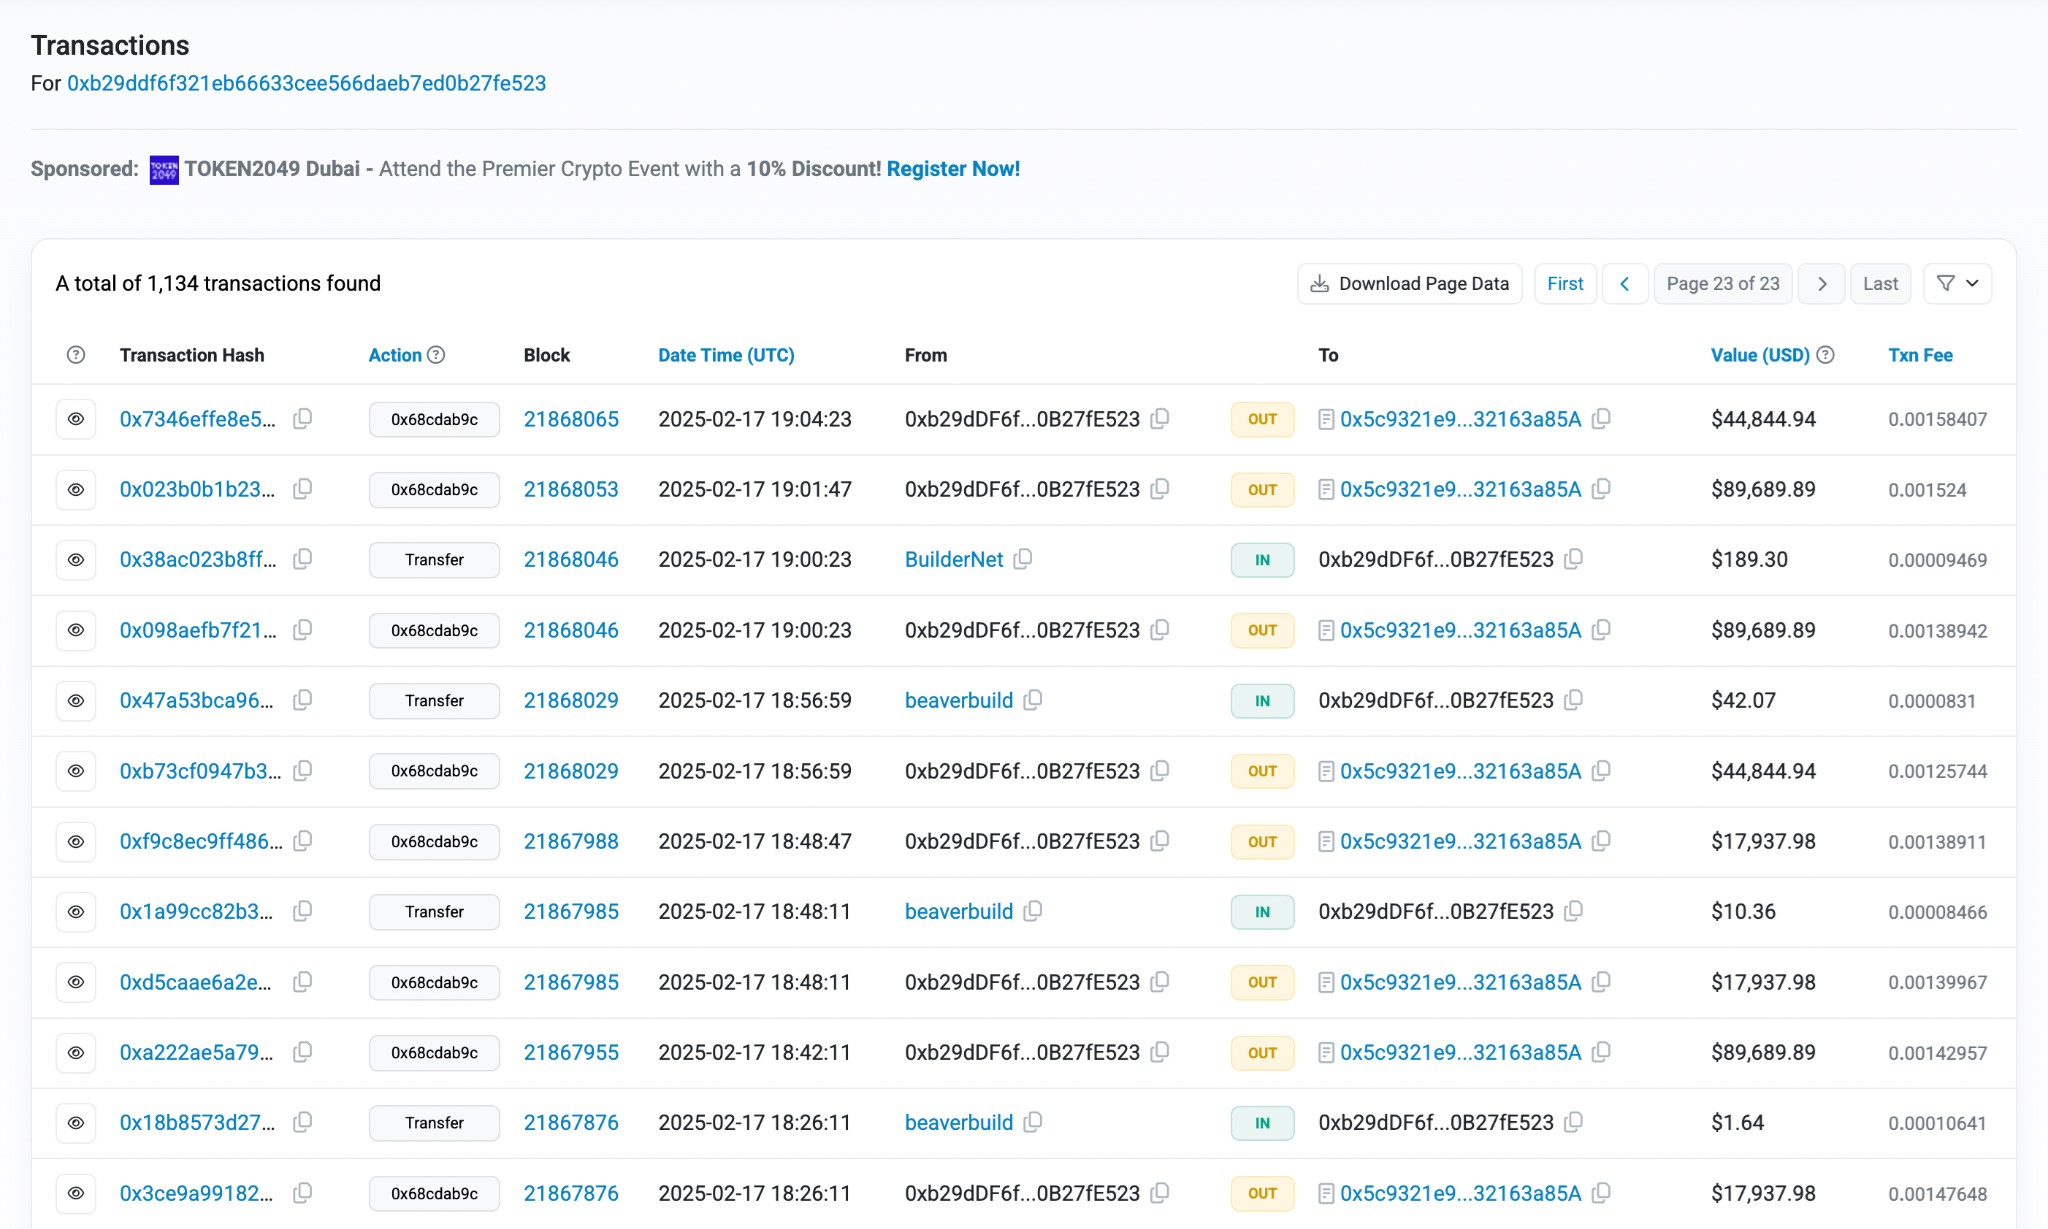Copy transaction hash 0x1a99cc82b3
This screenshot has width=2048, height=1229.
302,911
